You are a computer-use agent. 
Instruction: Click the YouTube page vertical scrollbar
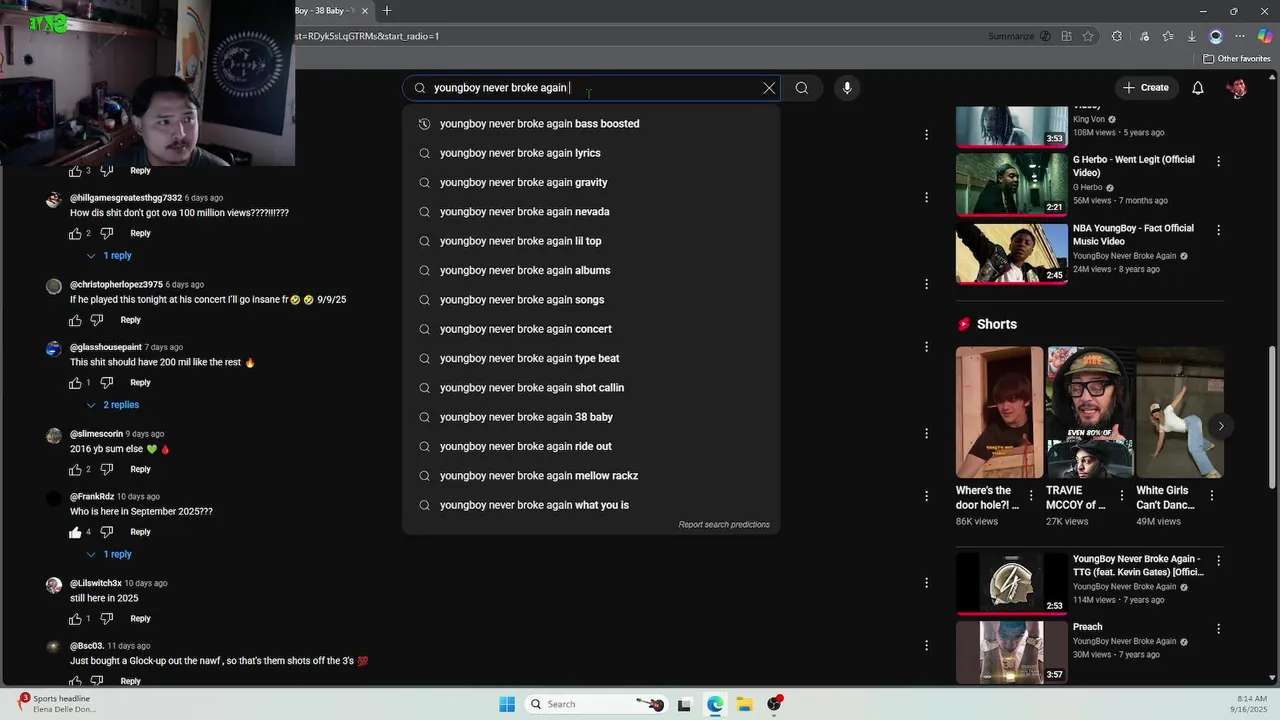1272,420
